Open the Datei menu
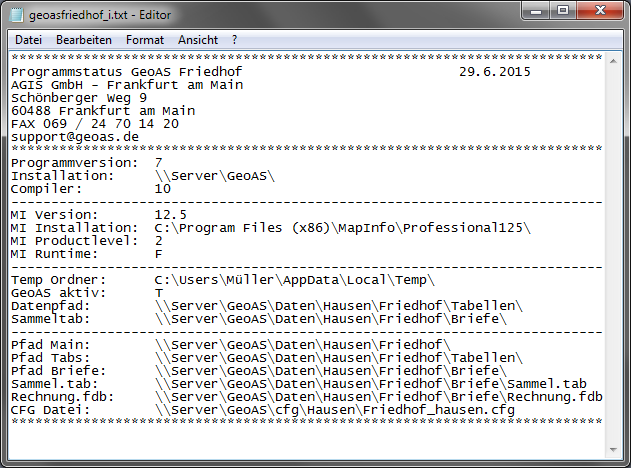Screen dimensions: 631x468 pos(28,40)
